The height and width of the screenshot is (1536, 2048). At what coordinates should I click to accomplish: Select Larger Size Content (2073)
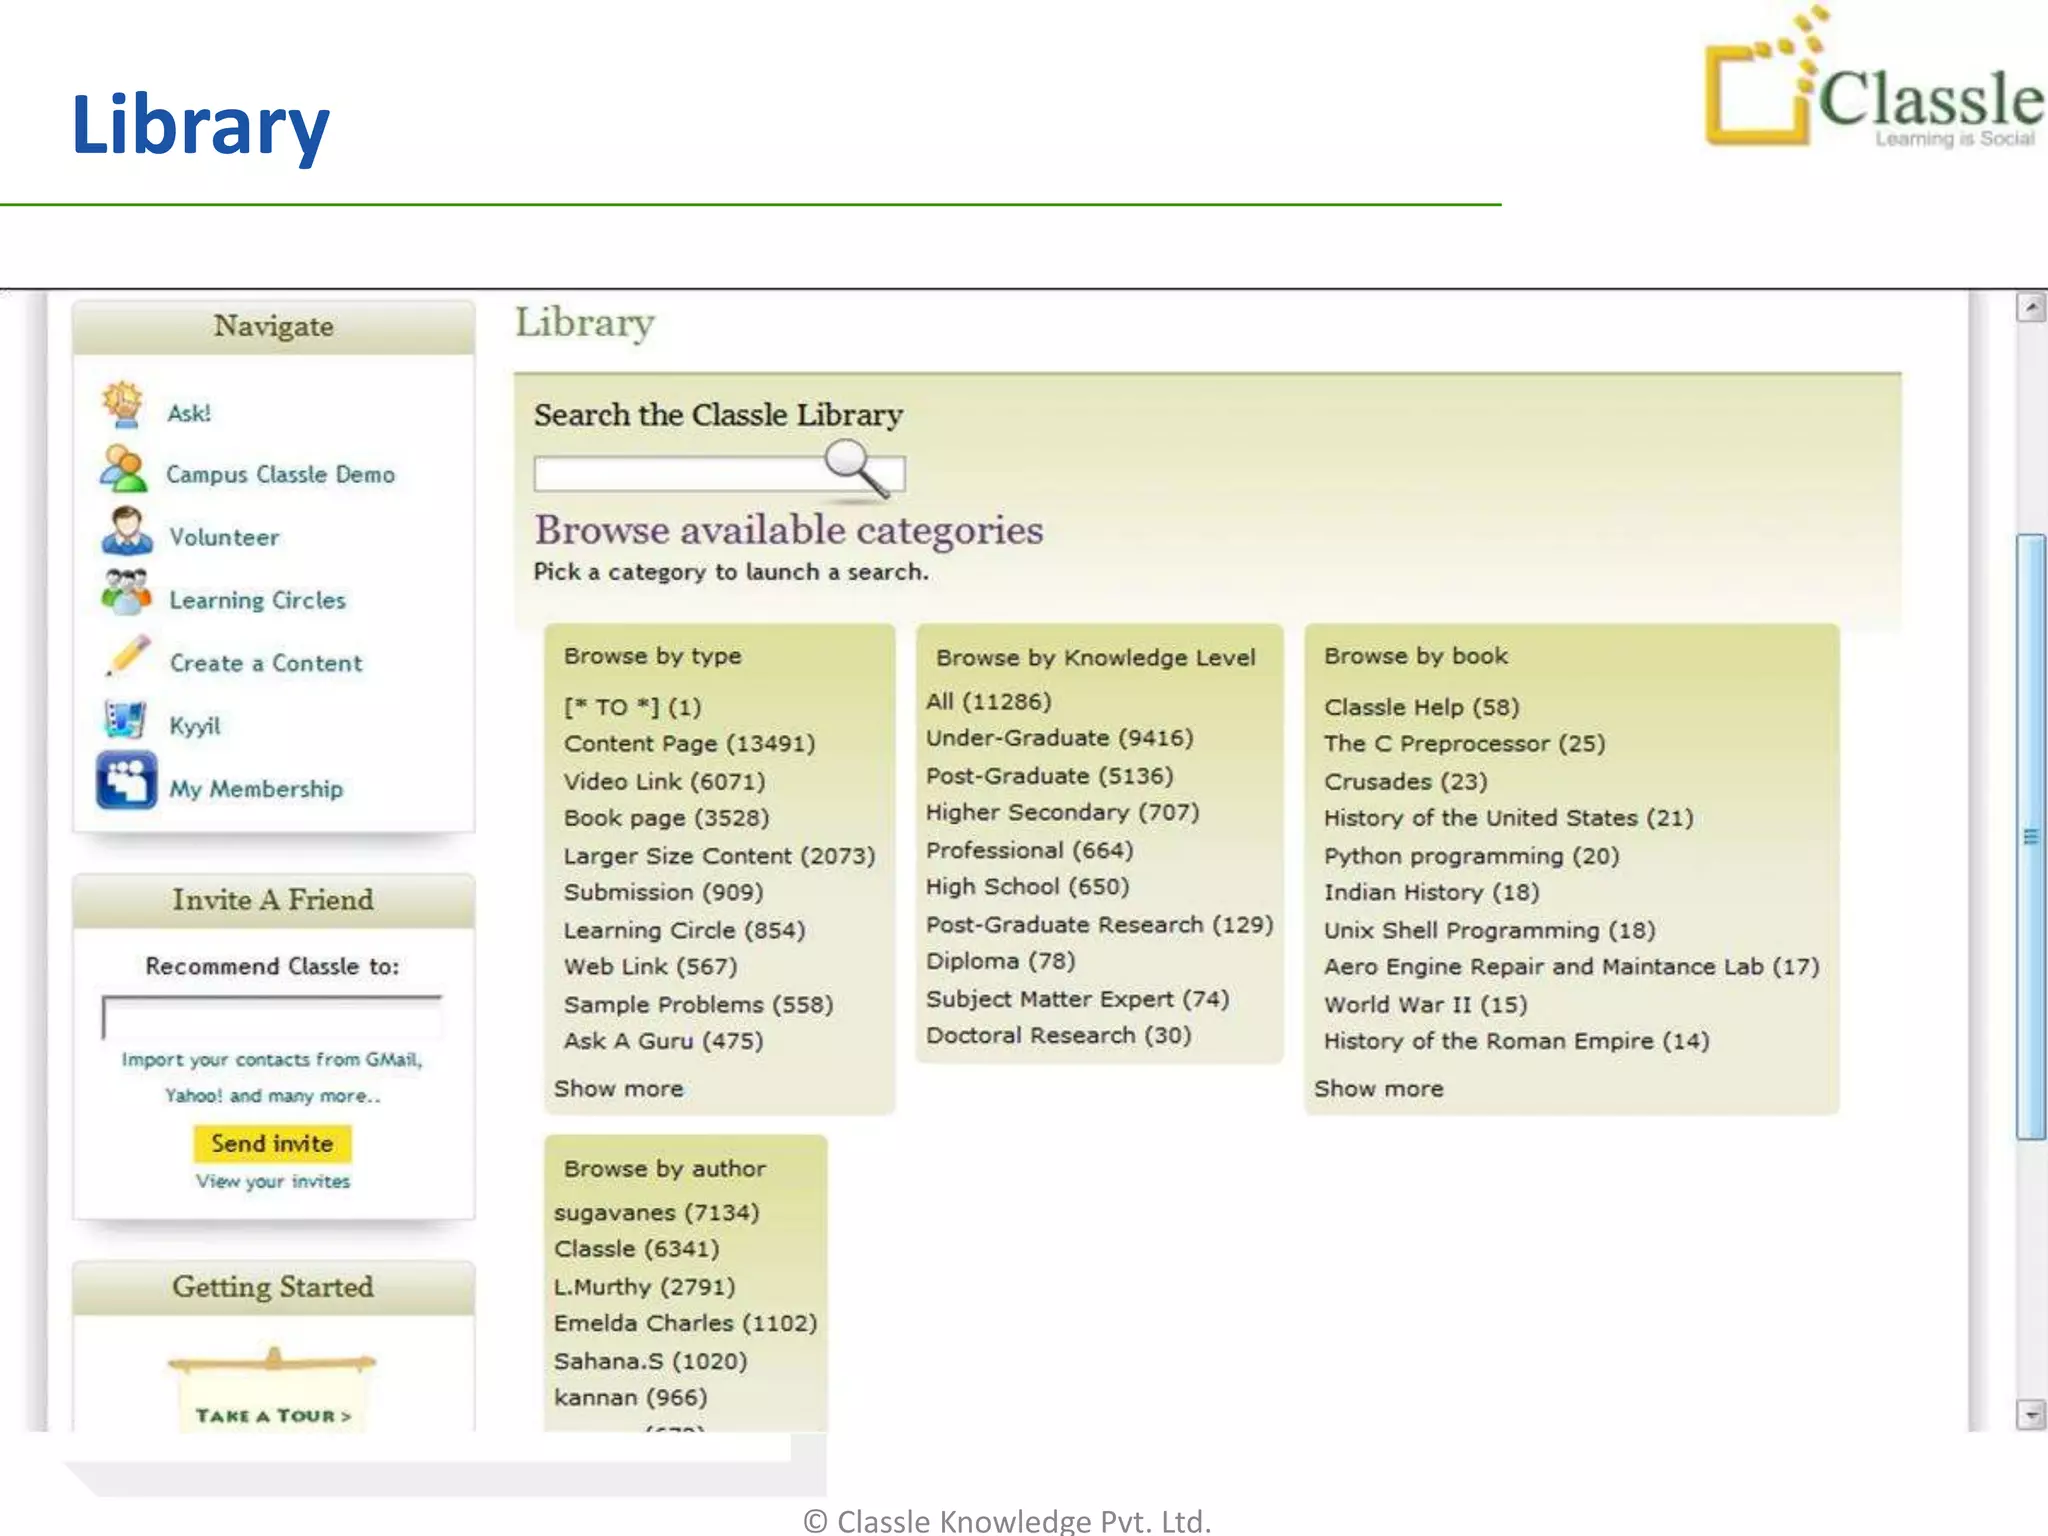point(720,856)
